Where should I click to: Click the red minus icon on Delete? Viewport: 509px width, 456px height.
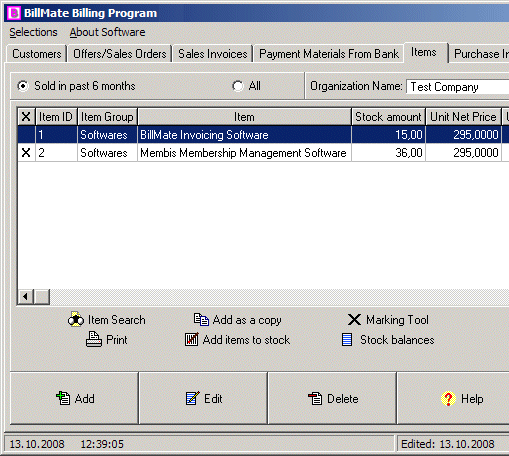coord(315,398)
